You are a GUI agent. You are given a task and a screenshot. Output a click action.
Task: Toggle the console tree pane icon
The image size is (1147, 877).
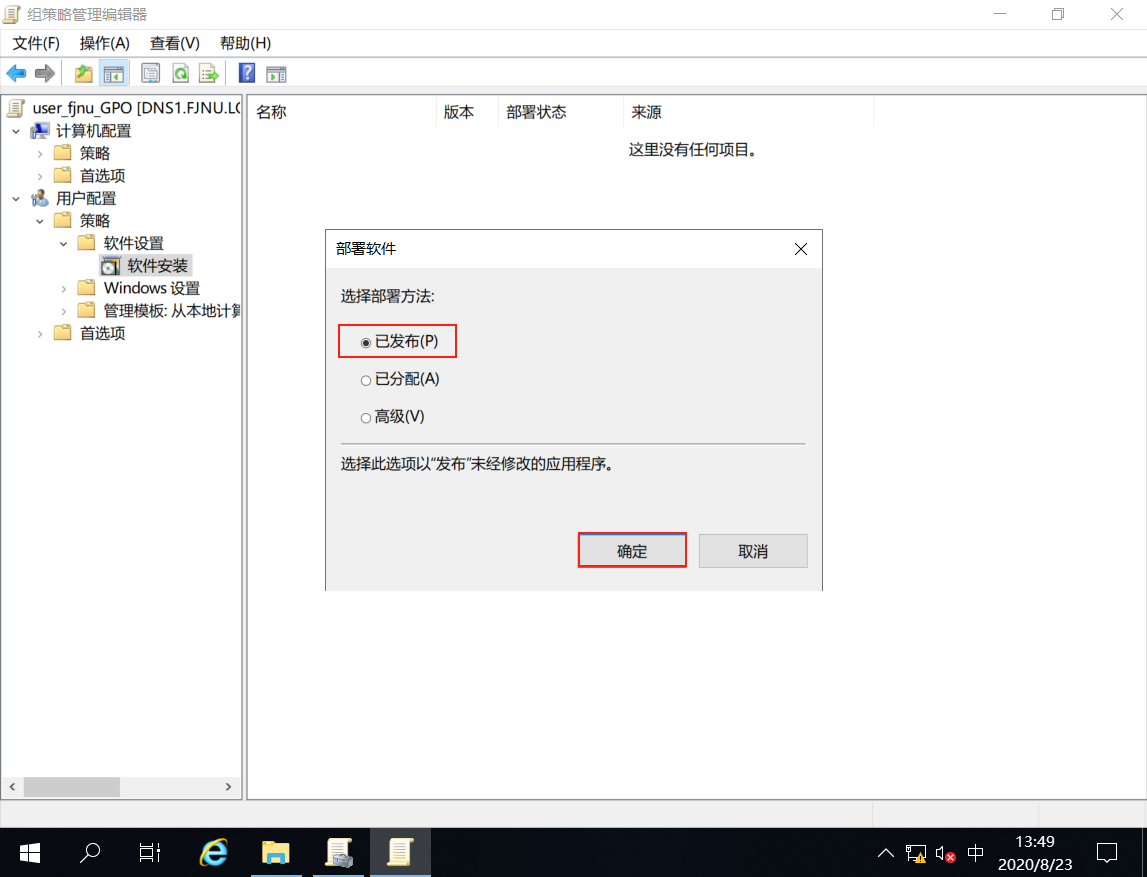click(x=113, y=73)
